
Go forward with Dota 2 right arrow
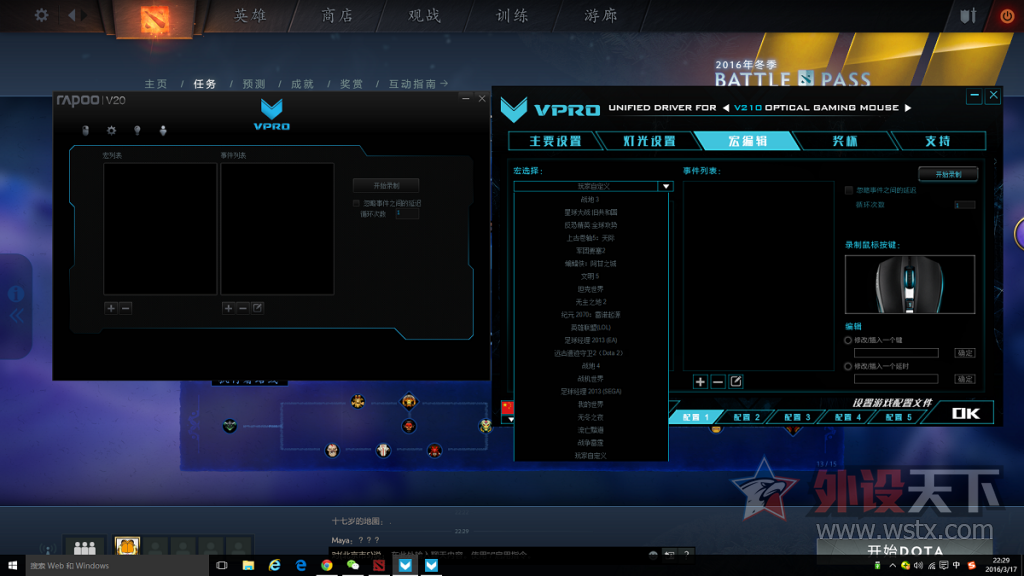click(x=85, y=15)
